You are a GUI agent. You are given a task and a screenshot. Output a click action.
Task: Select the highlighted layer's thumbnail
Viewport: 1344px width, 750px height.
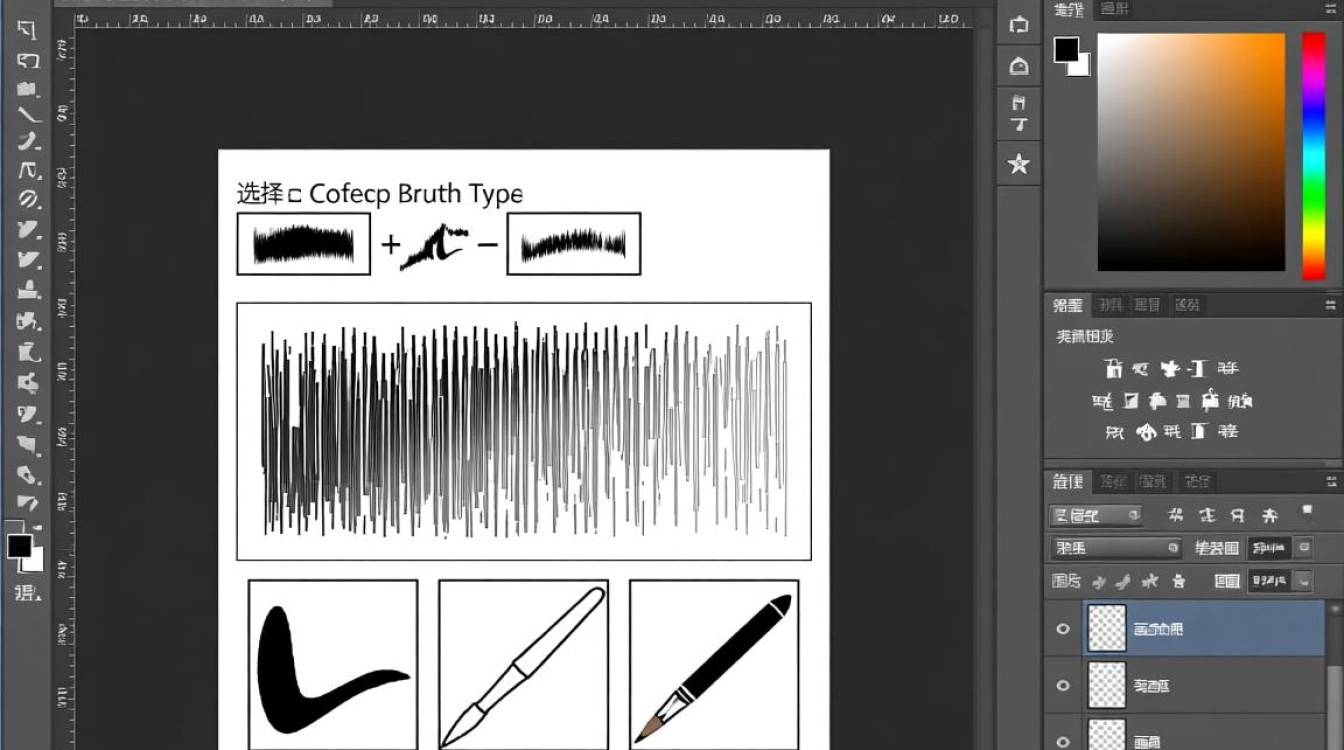tap(1106, 629)
